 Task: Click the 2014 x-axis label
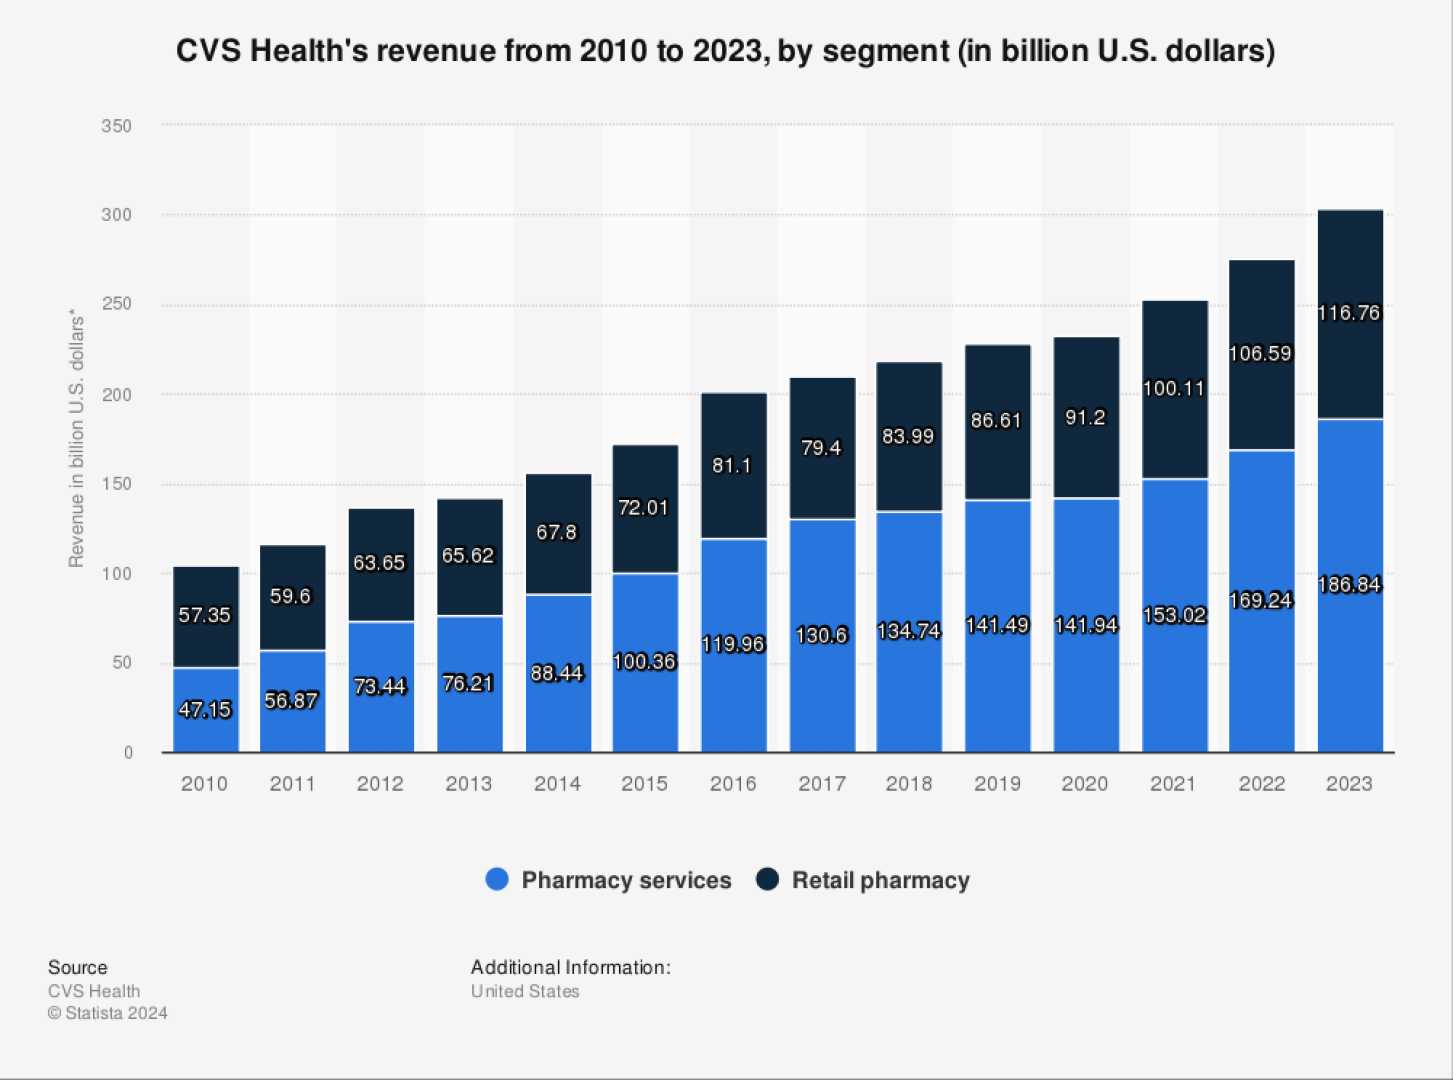pos(557,784)
